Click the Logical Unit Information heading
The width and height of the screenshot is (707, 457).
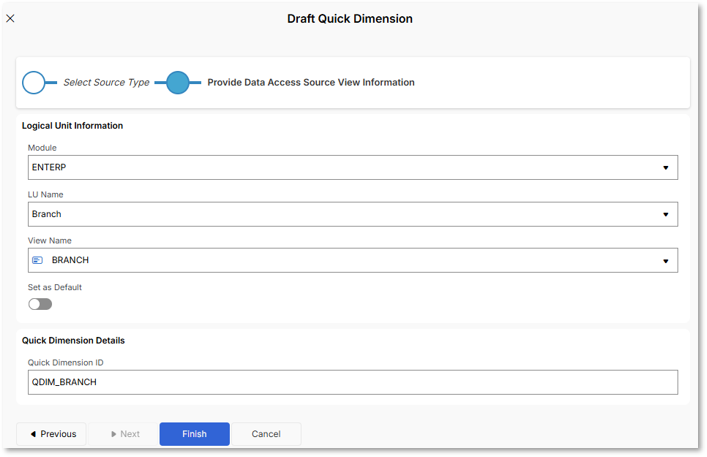click(x=72, y=126)
